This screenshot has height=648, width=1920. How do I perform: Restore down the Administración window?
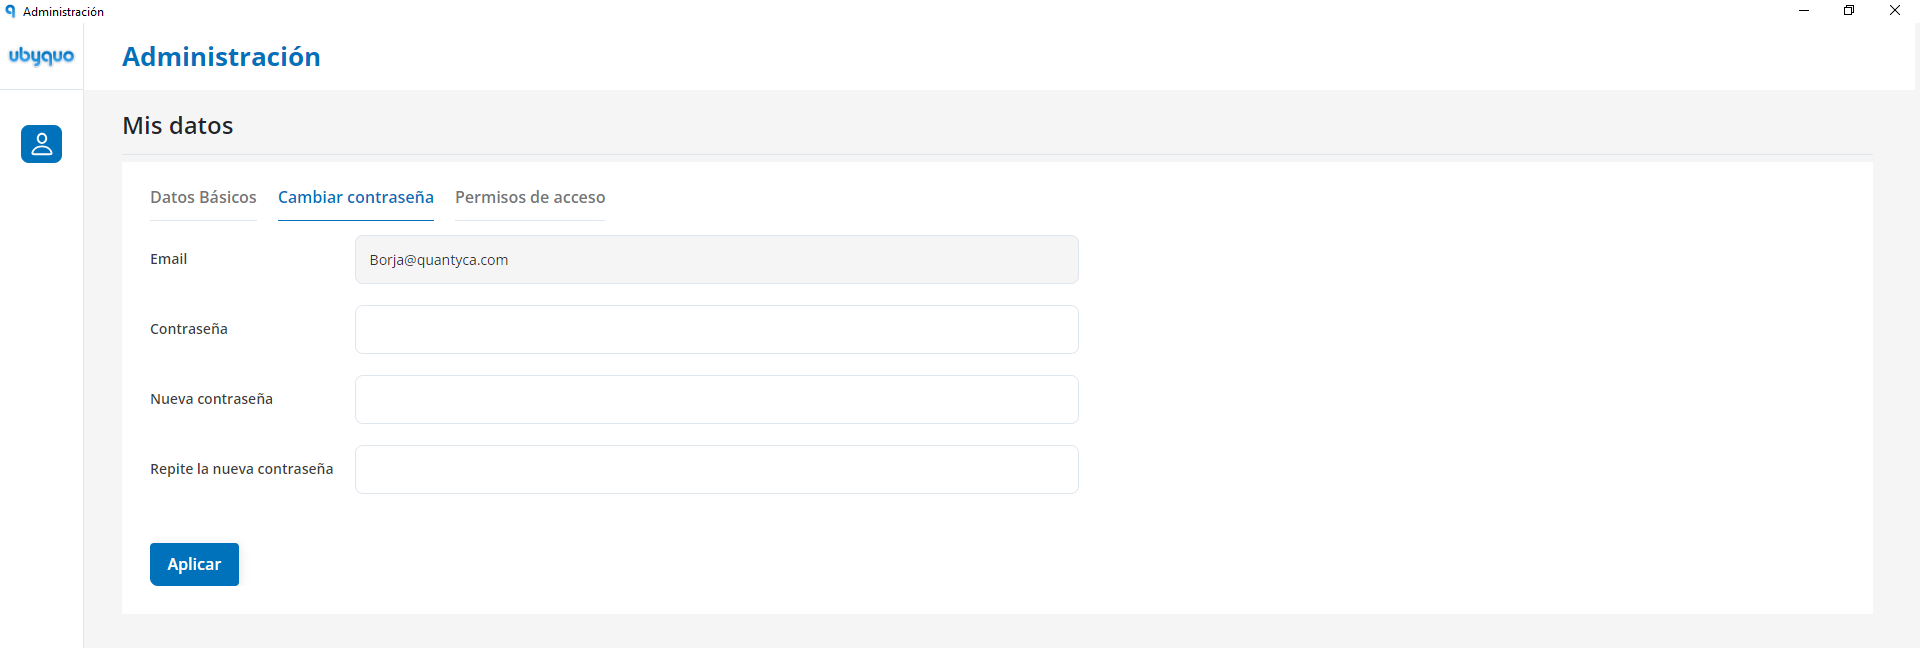pos(1849,11)
